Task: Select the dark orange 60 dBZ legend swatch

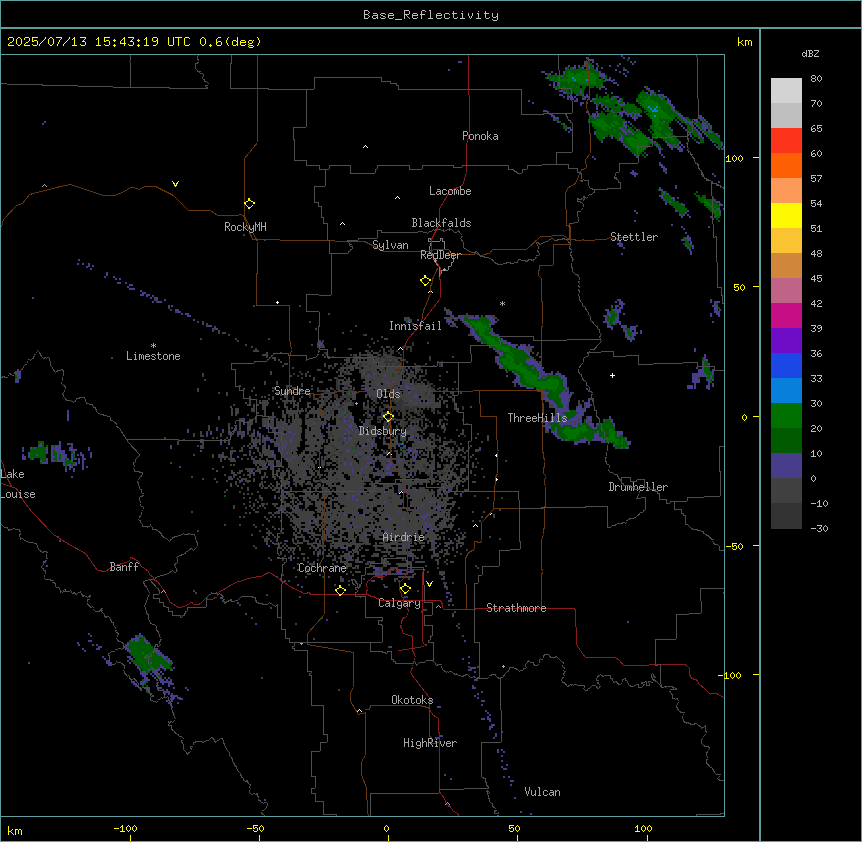Action: tap(786, 165)
